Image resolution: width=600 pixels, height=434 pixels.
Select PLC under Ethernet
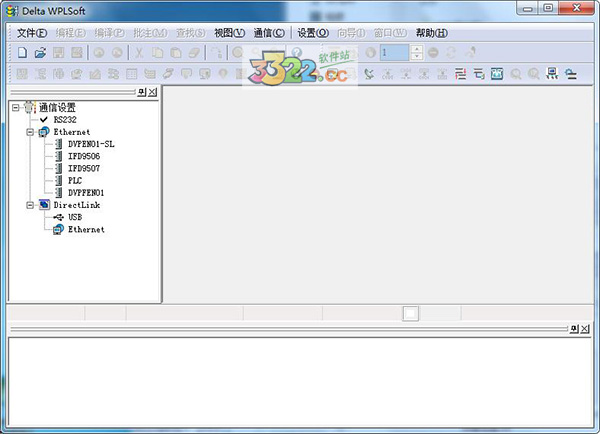[x=75, y=181]
